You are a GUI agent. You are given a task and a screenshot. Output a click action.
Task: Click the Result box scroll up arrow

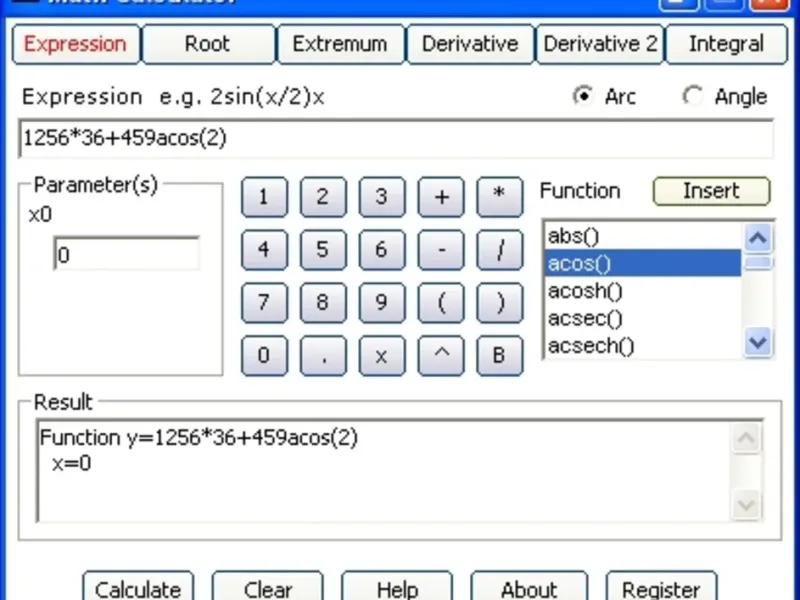746,438
